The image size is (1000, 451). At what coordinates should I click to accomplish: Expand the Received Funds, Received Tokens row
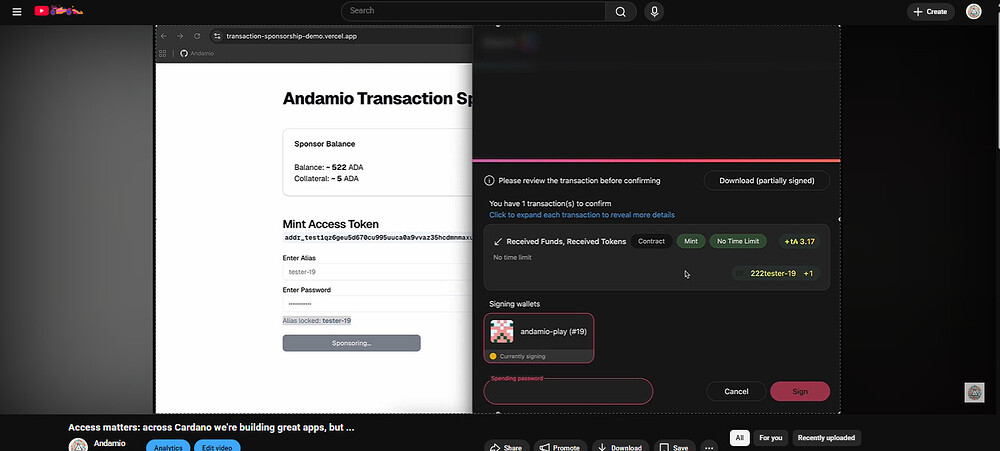coord(656,257)
